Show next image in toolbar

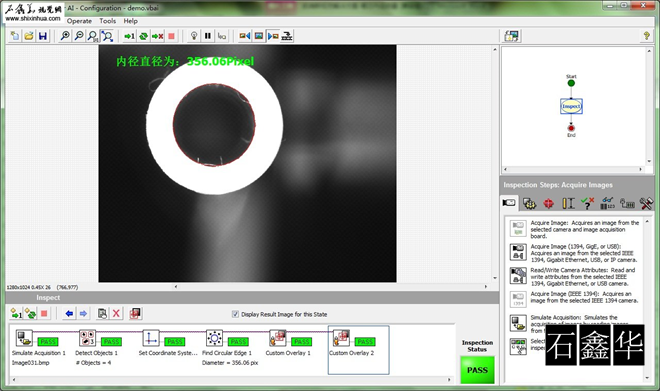(273, 36)
